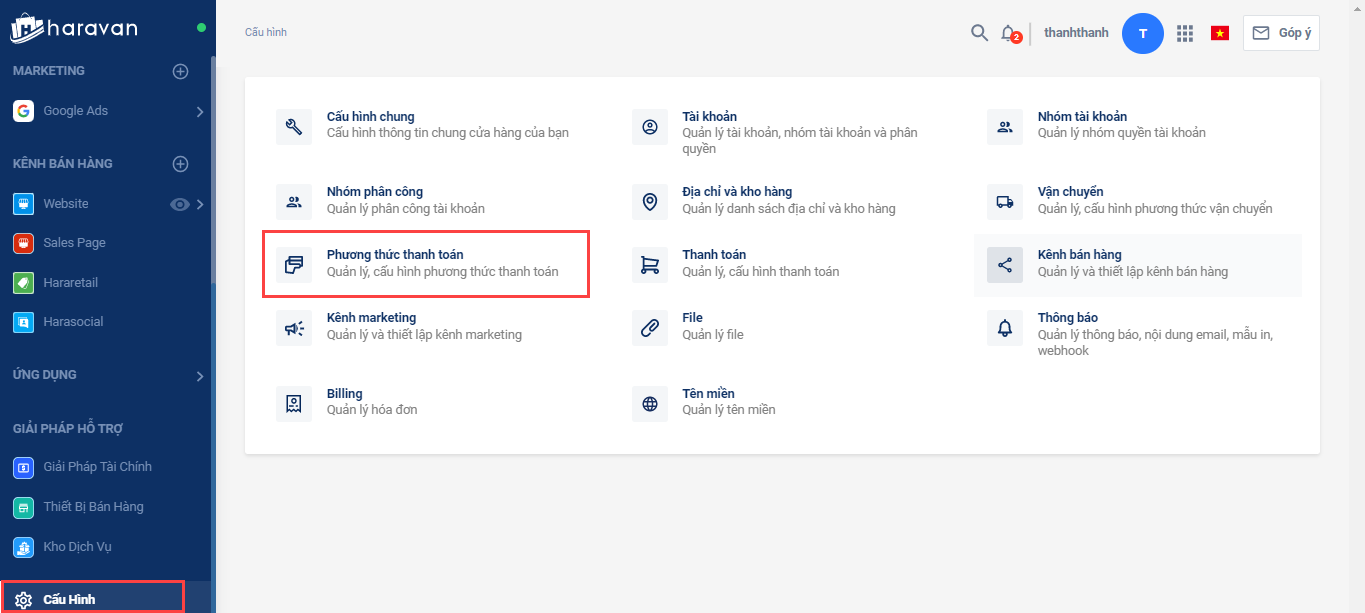The height and width of the screenshot is (613, 1365).
Task: Click the Giải Pháp Tài Chính icon
Action: (x=23, y=467)
